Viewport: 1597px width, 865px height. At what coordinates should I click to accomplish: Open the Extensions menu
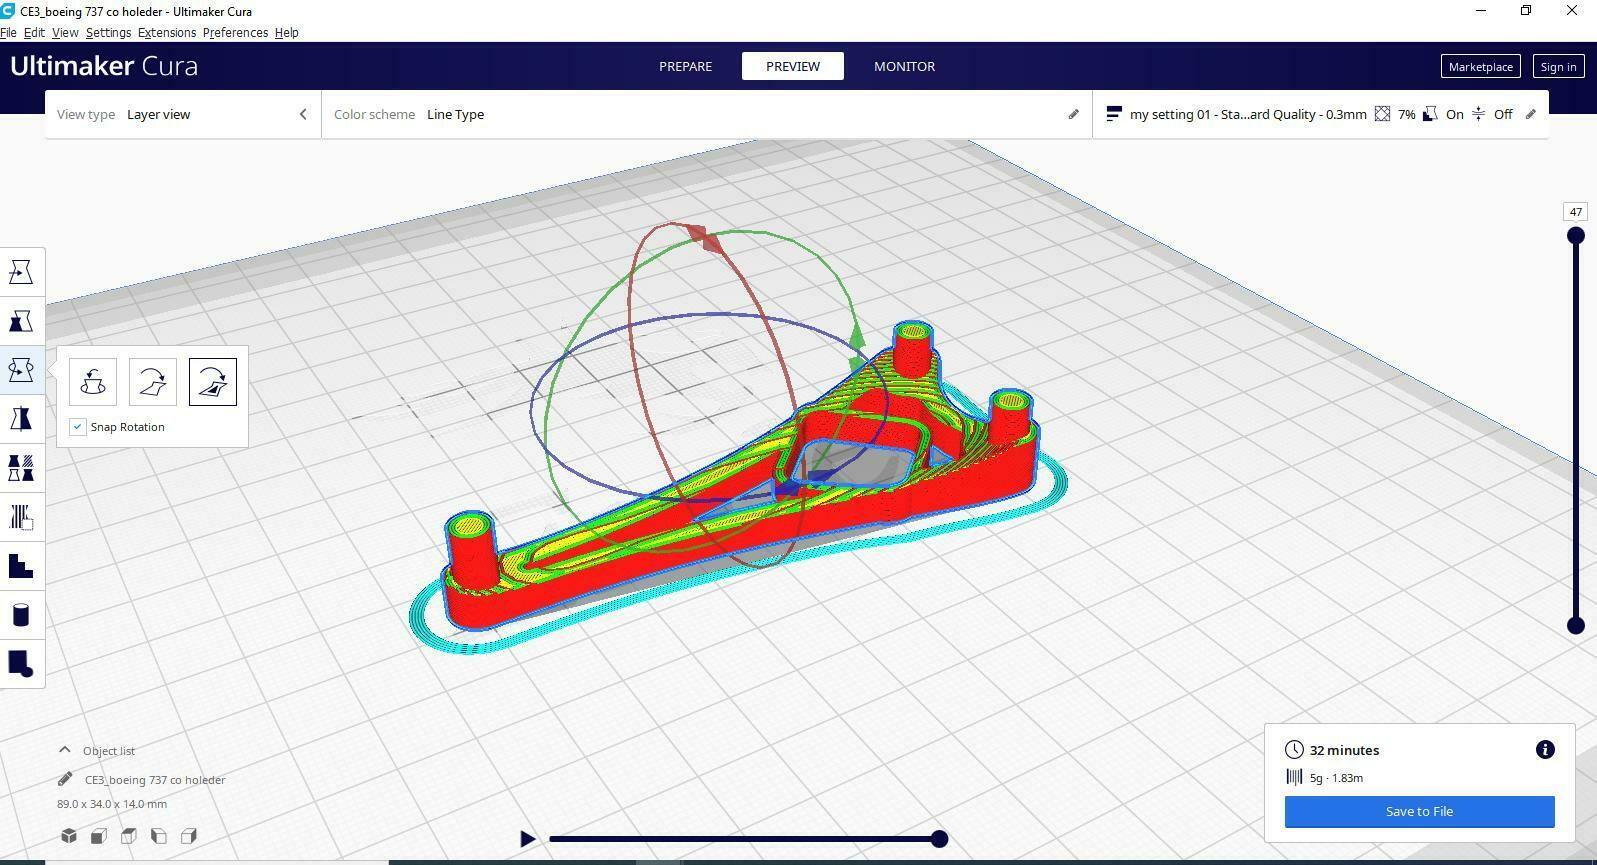point(167,33)
